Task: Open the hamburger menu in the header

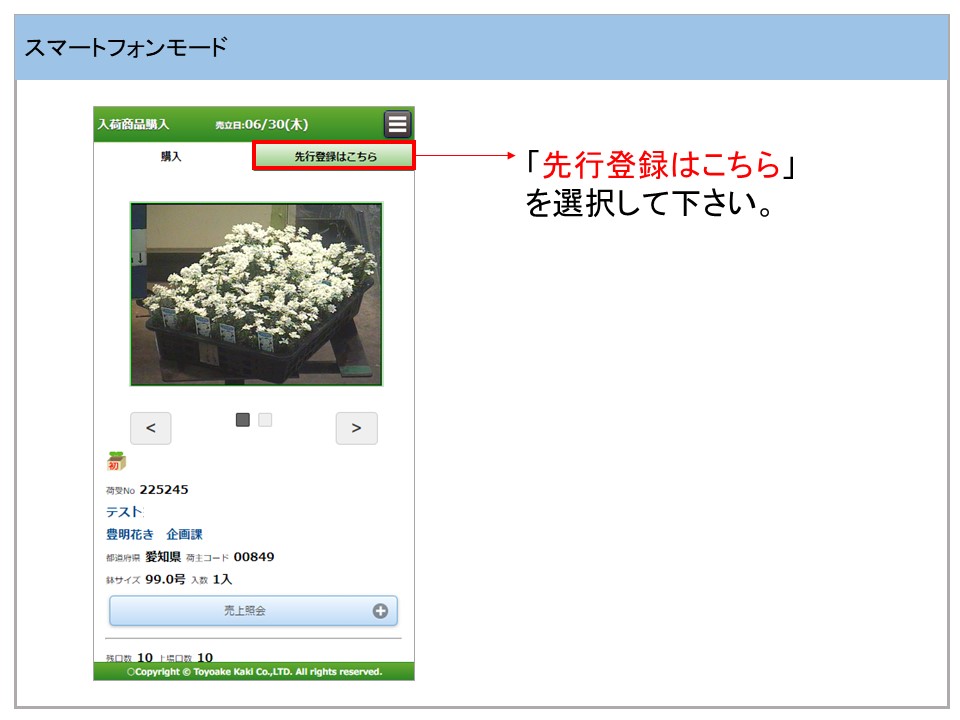Action: click(397, 124)
